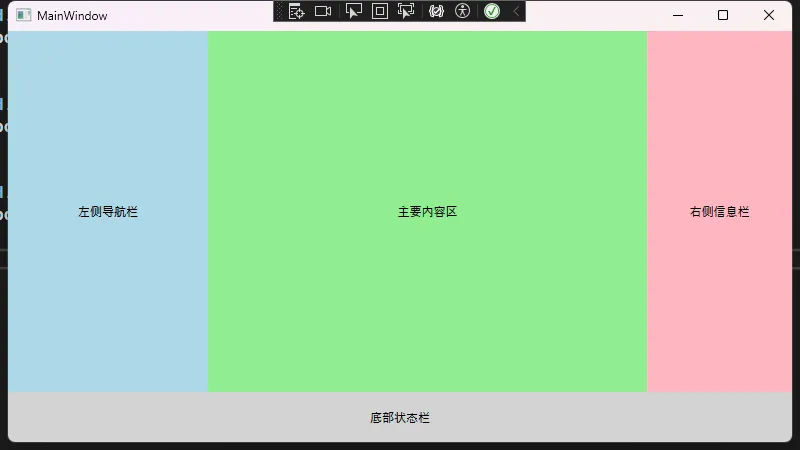Image resolution: width=800 pixels, height=450 pixels.
Task: Select the pink 右侧信息栏 panel
Action: [719, 212]
